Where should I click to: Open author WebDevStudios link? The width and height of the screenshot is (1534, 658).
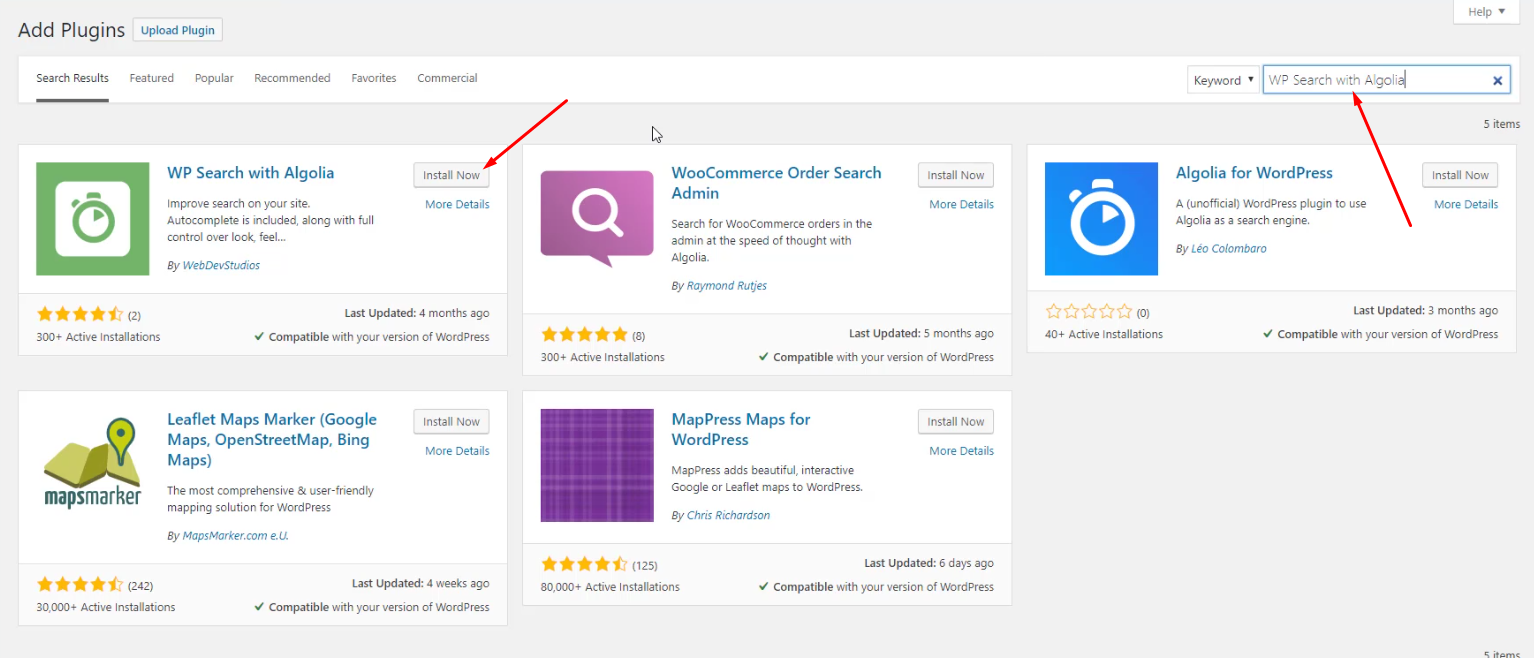pyautogui.click(x=221, y=266)
